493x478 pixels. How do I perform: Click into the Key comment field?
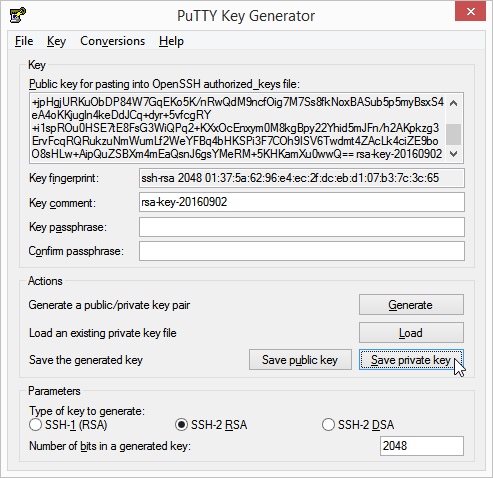(x=302, y=202)
